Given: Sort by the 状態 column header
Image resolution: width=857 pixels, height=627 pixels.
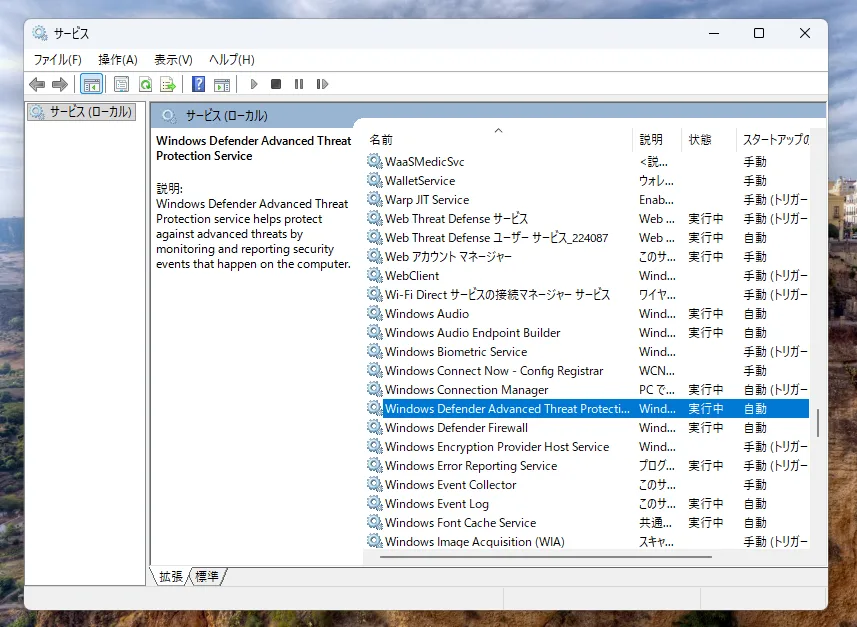Looking at the screenshot, I should 709,140.
